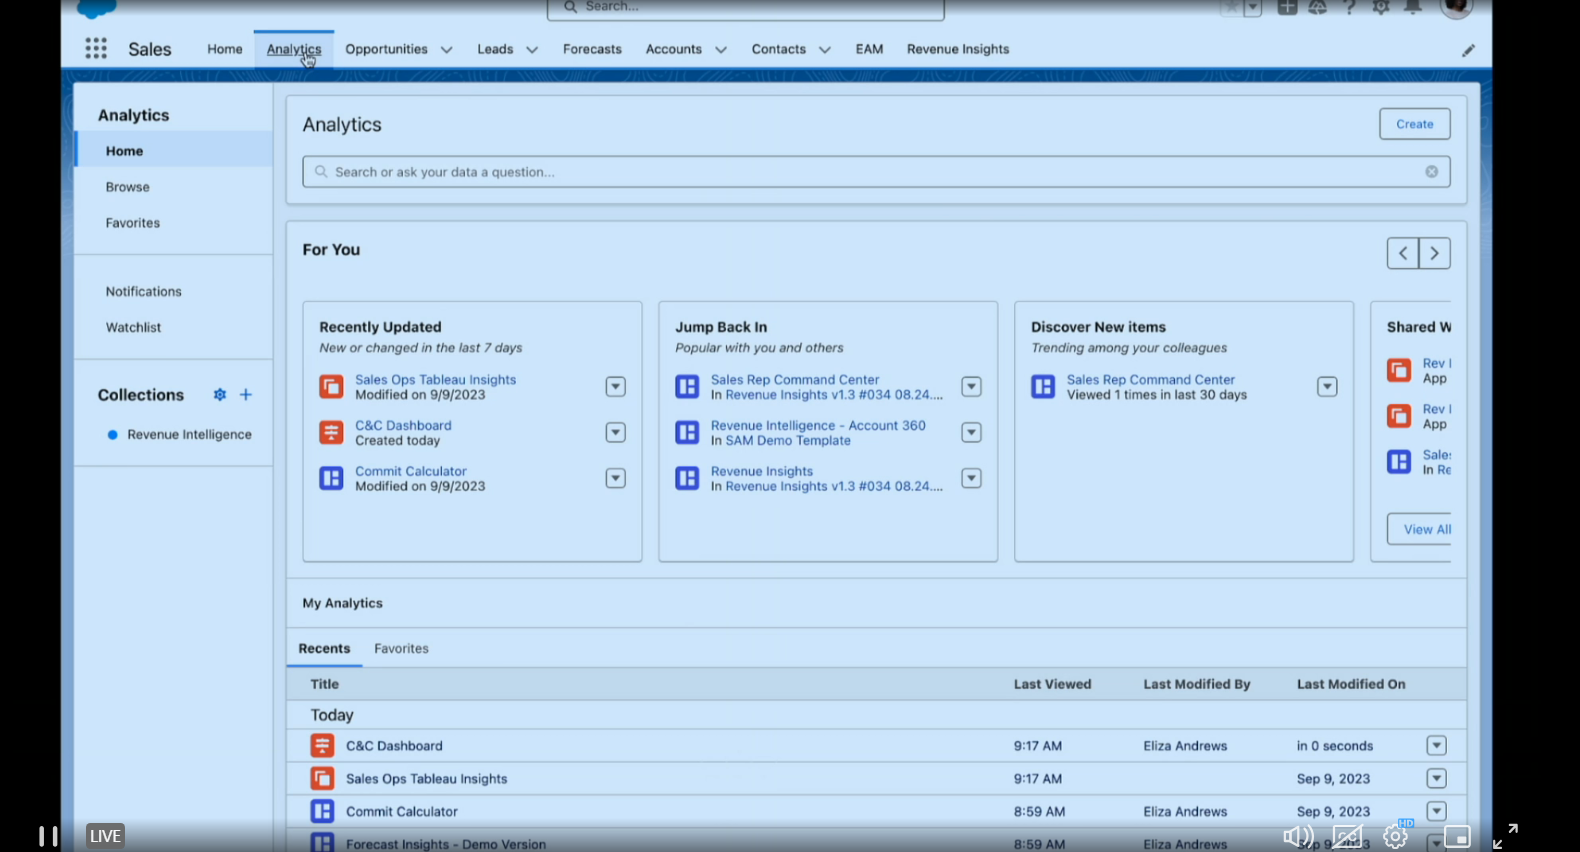The width and height of the screenshot is (1580, 852).
Task: Expand the Leads tab dropdown chevron
Action: click(x=532, y=50)
